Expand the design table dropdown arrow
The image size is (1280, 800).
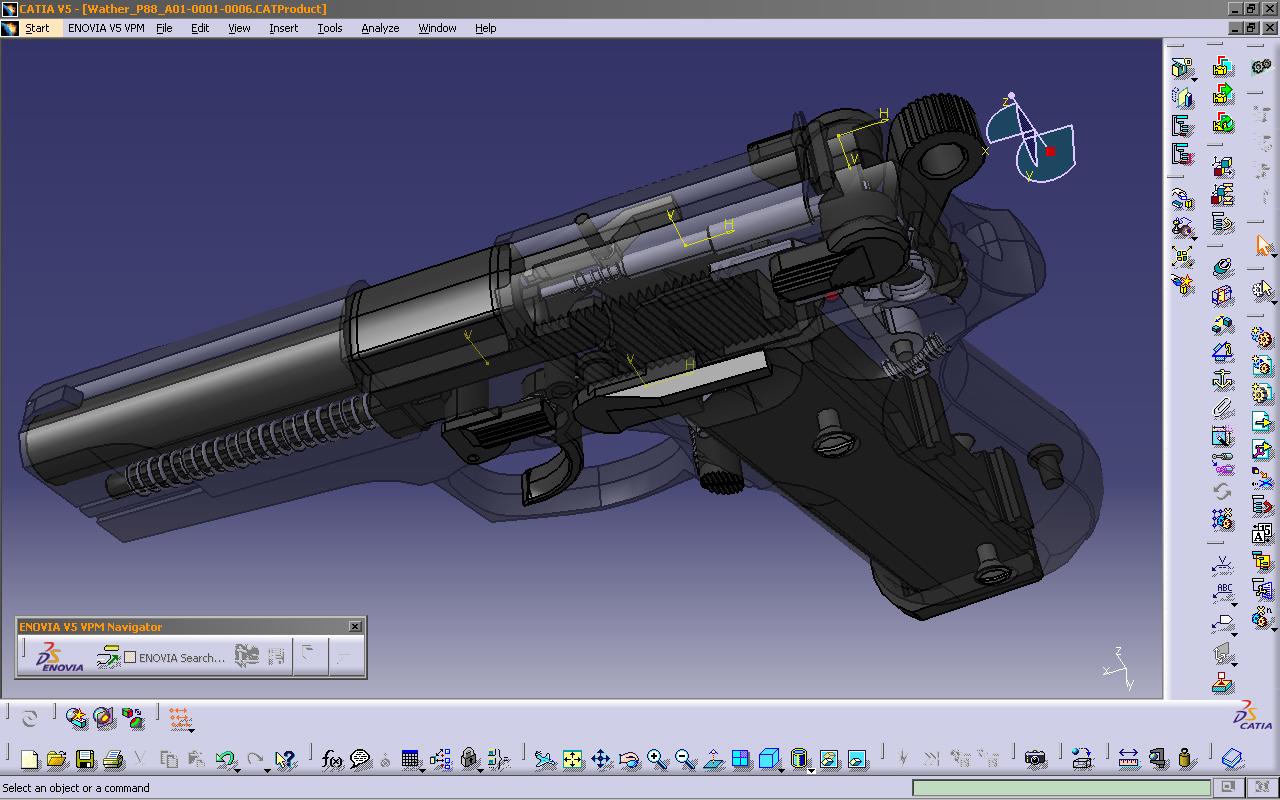[423, 769]
